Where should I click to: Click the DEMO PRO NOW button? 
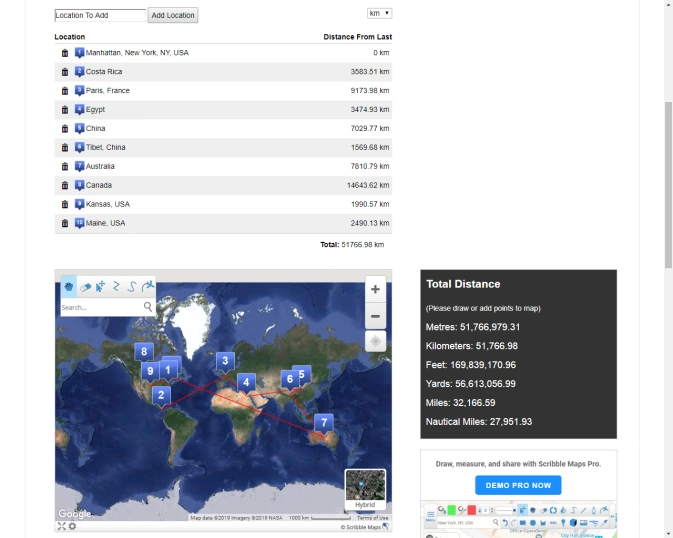pos(518,485)
